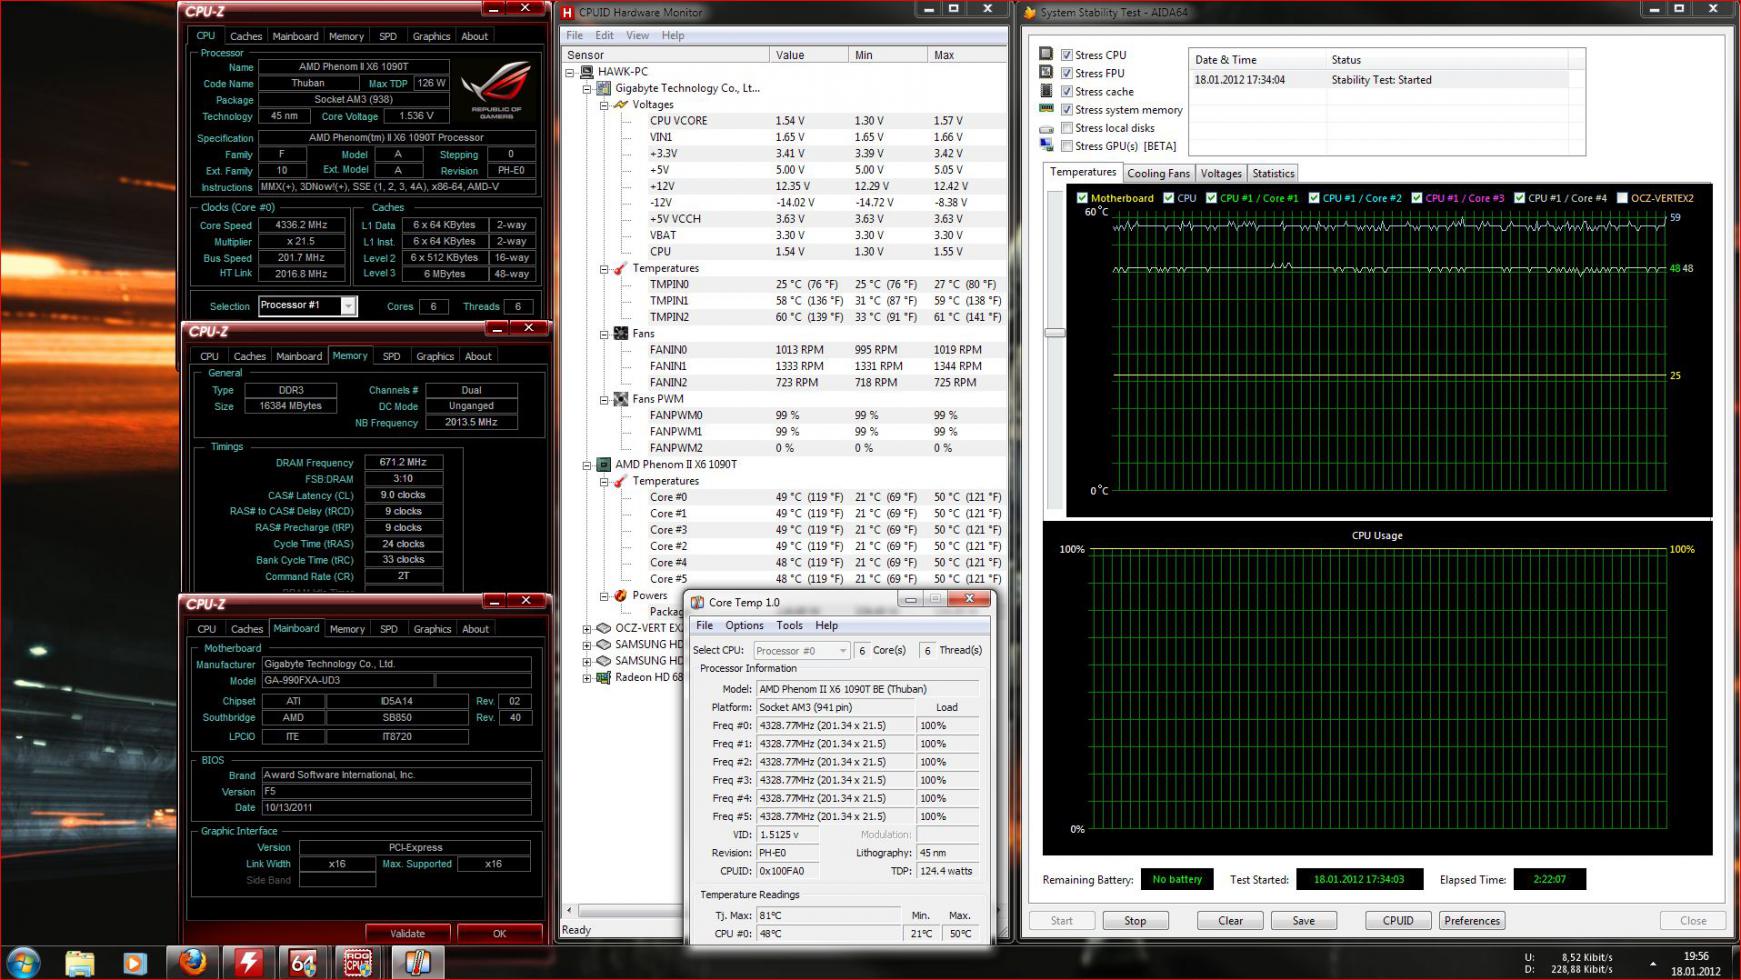Click the HAWK-PC computer icon in HWMonitor
Image resolution: width=1741 pixels, height=980 pixels.
586,72
